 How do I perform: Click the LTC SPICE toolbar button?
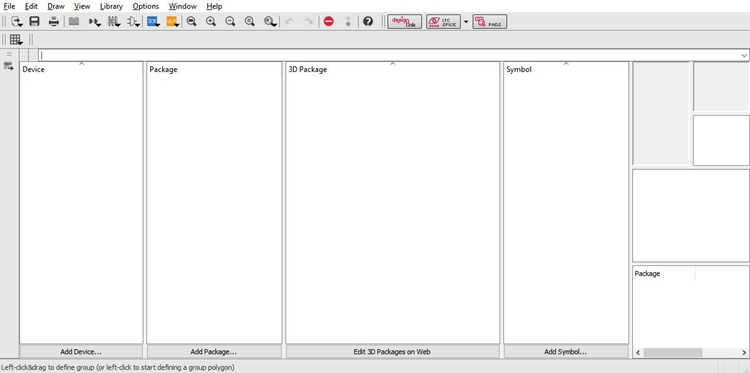(x=443, y=22)
